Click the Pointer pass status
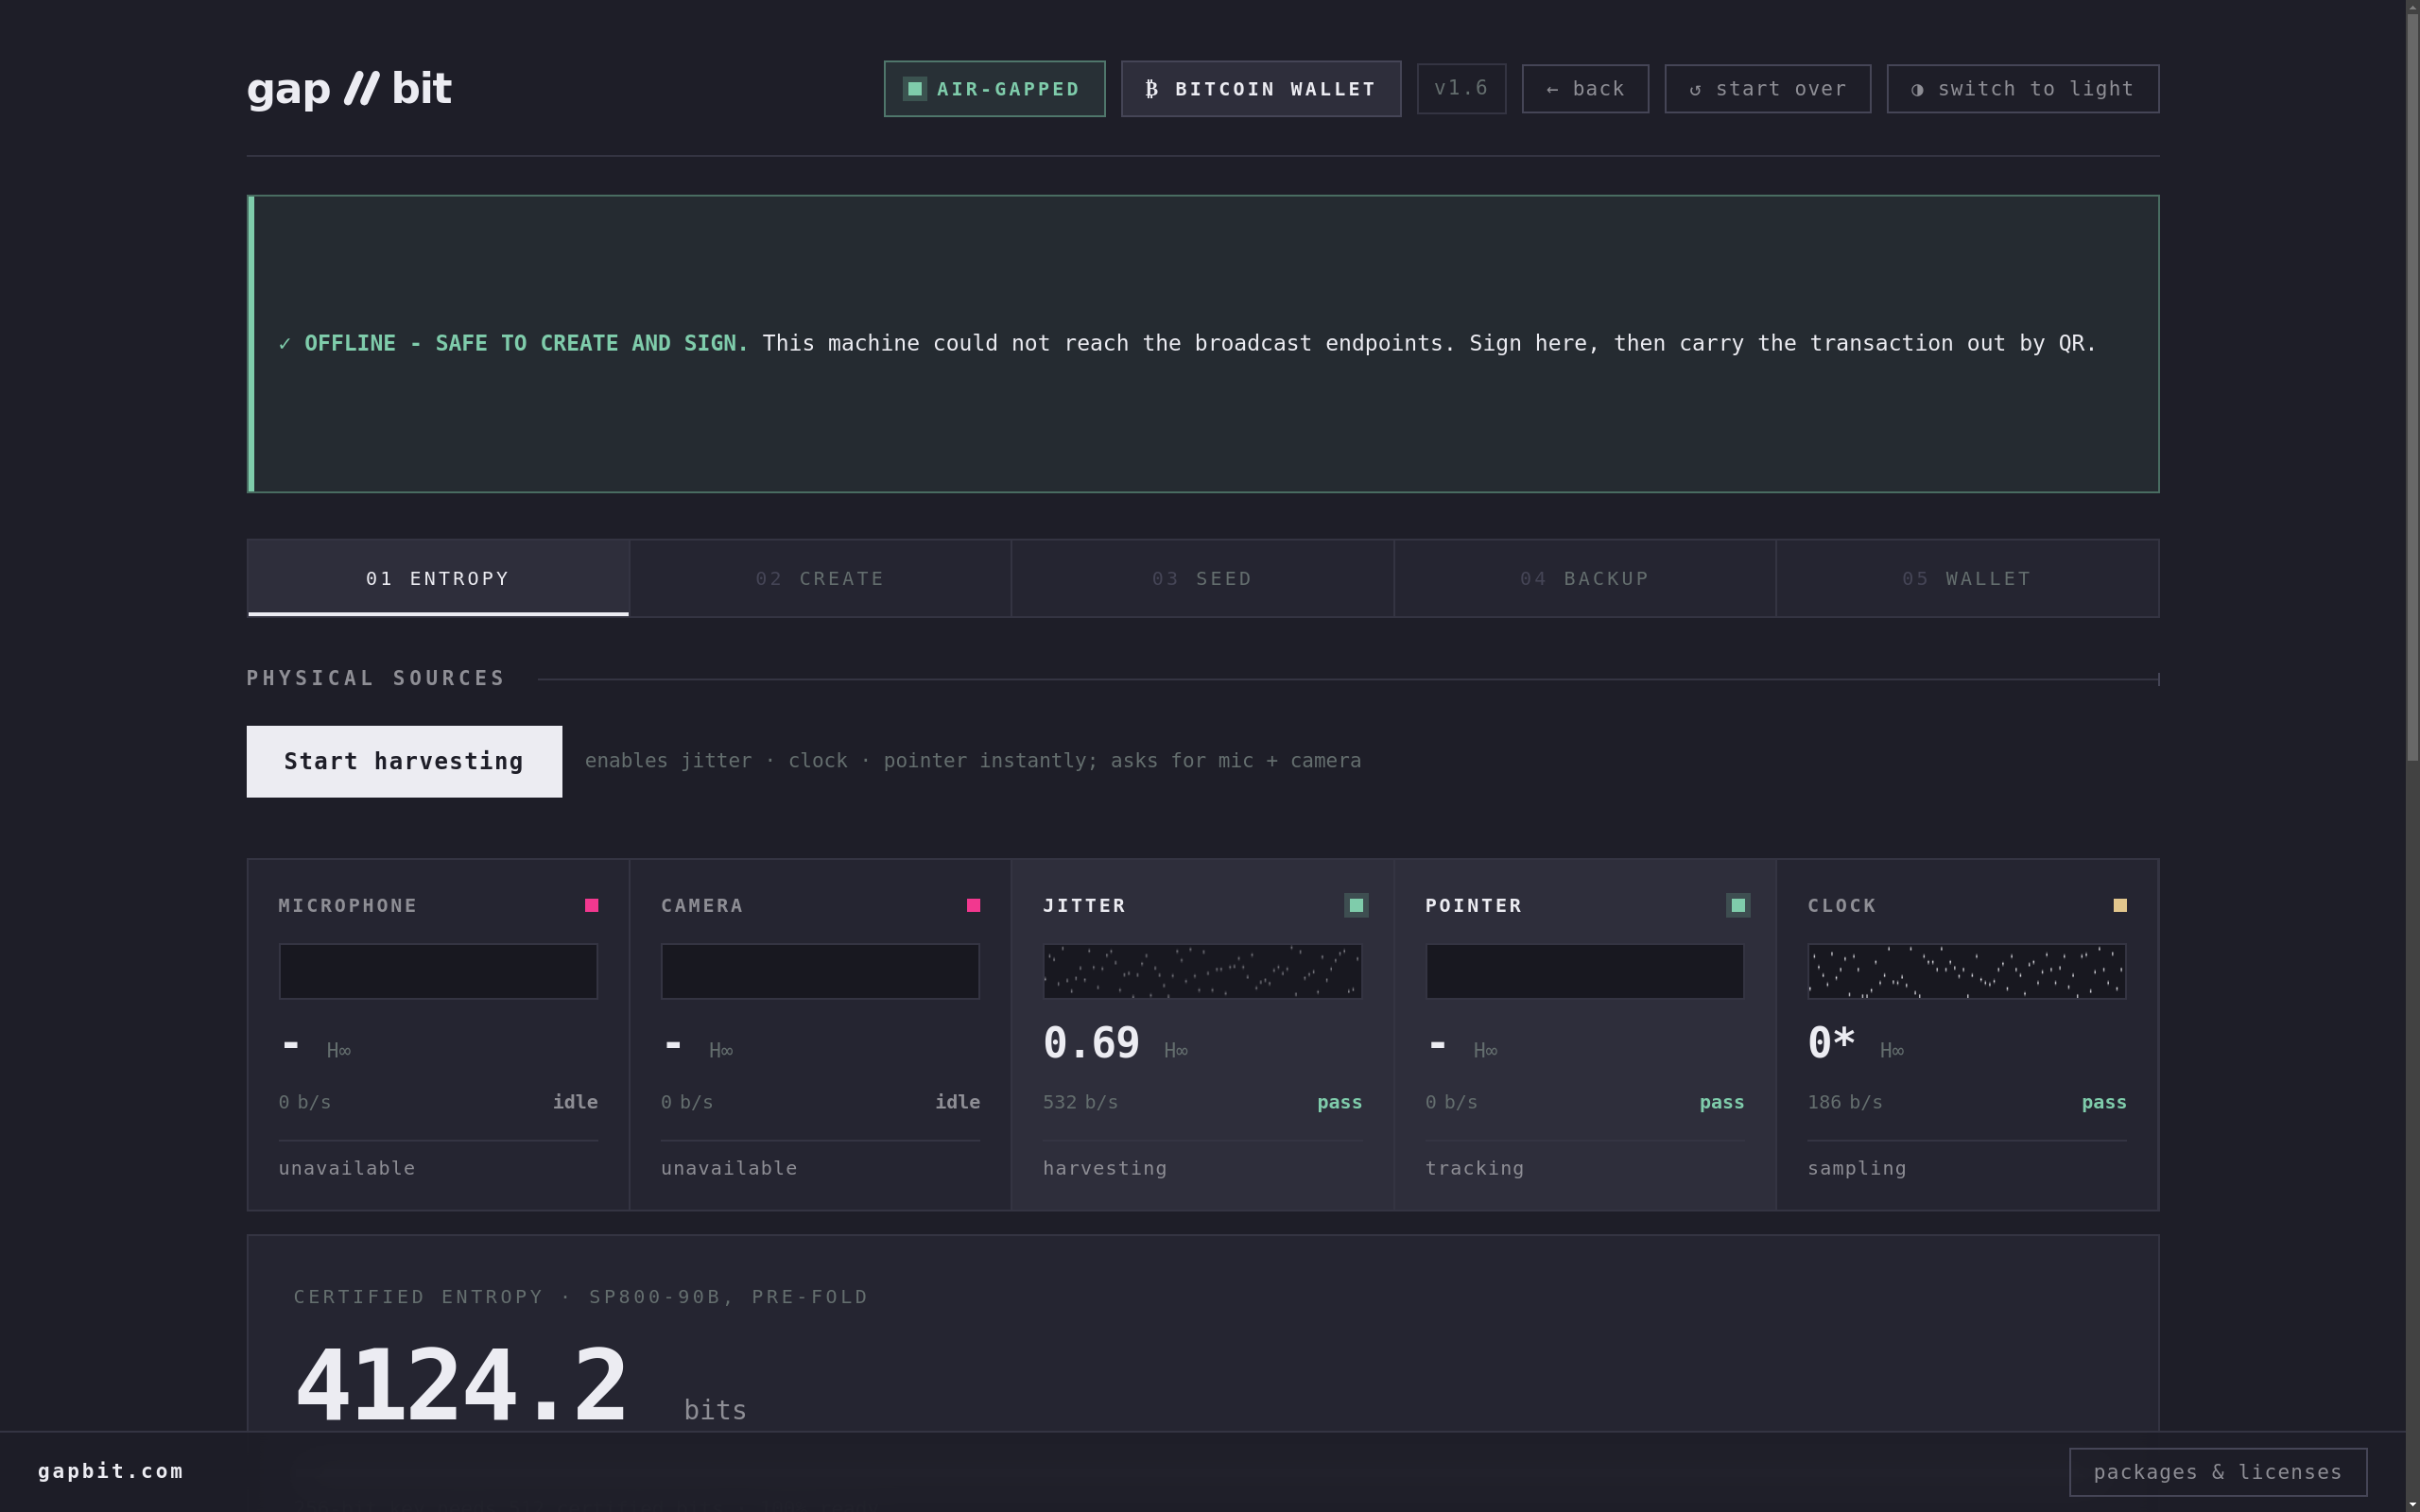 [x=1721, y=1102]
